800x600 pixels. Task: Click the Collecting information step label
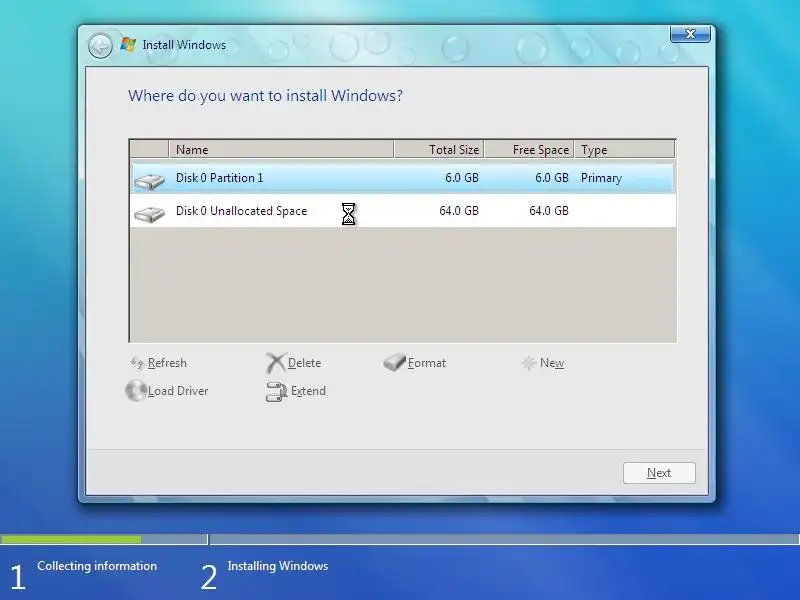click(x=97, y=566)
